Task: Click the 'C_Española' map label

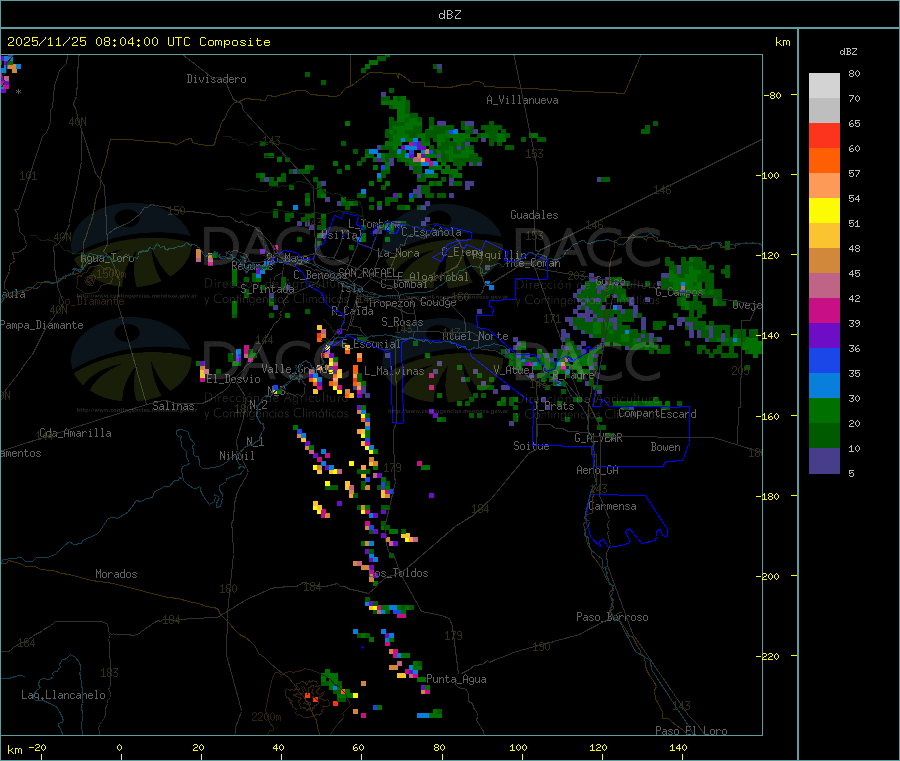Action: [431, 232]
